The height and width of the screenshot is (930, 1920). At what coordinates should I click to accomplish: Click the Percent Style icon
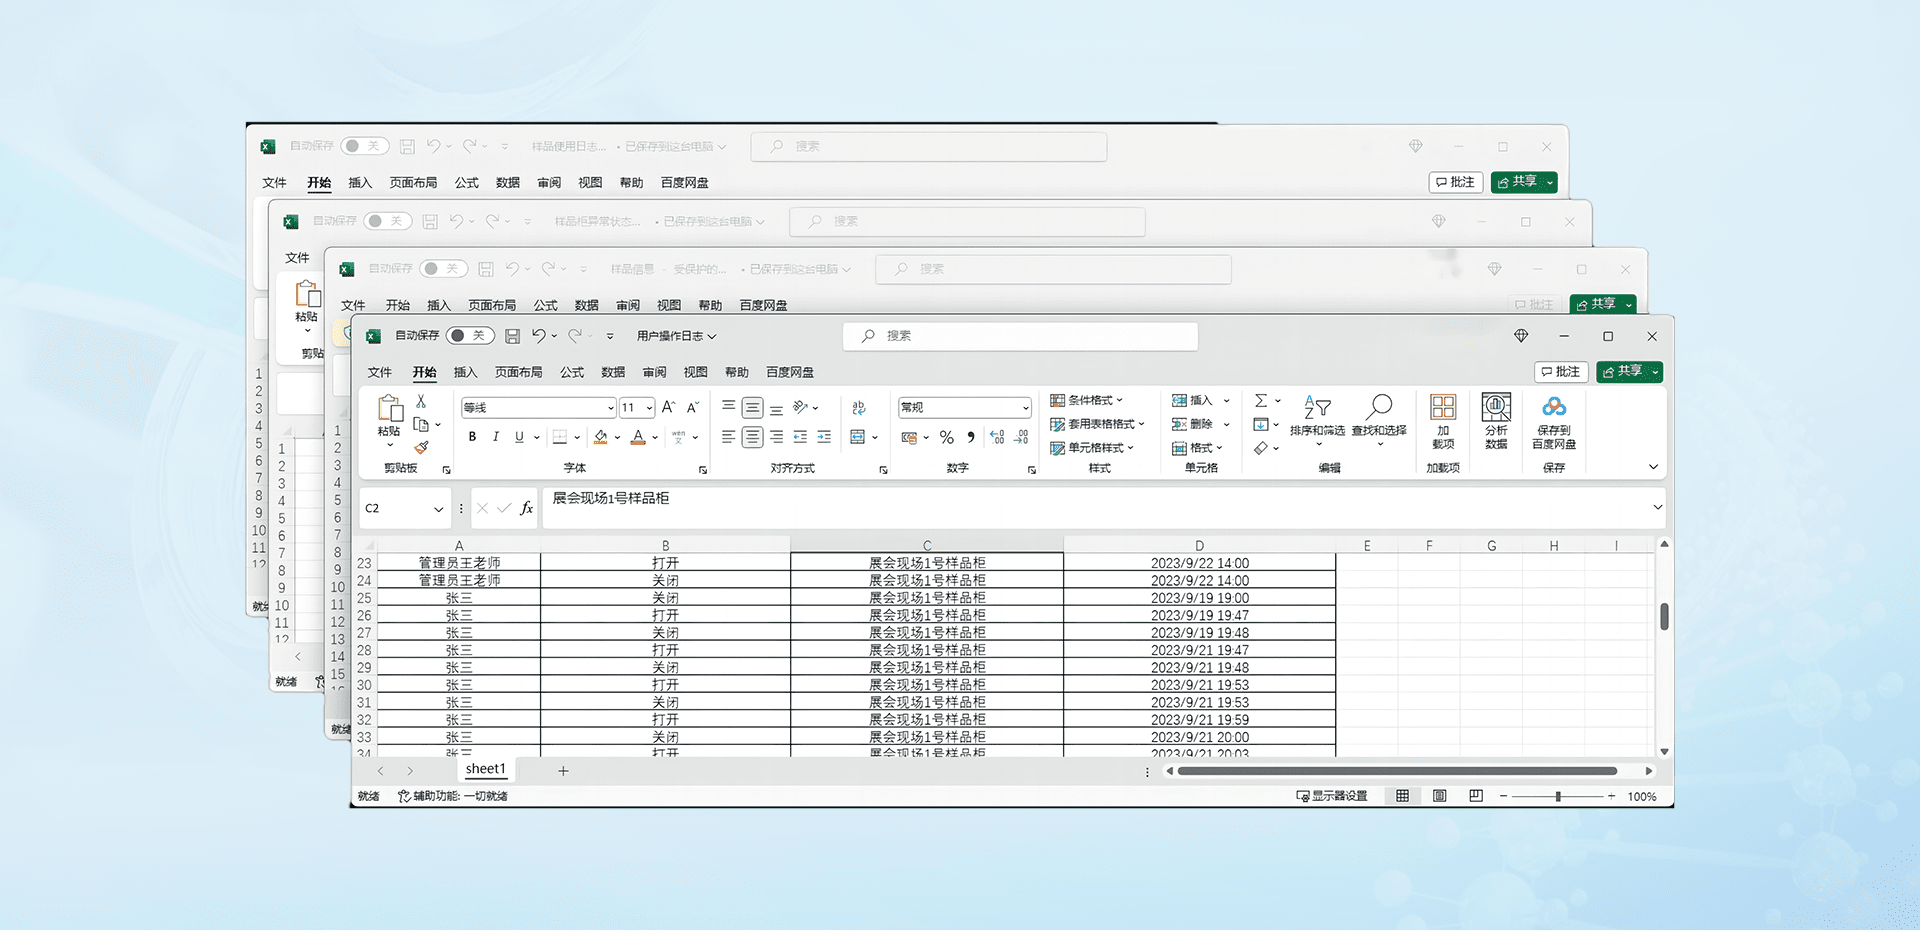[946, 437]
